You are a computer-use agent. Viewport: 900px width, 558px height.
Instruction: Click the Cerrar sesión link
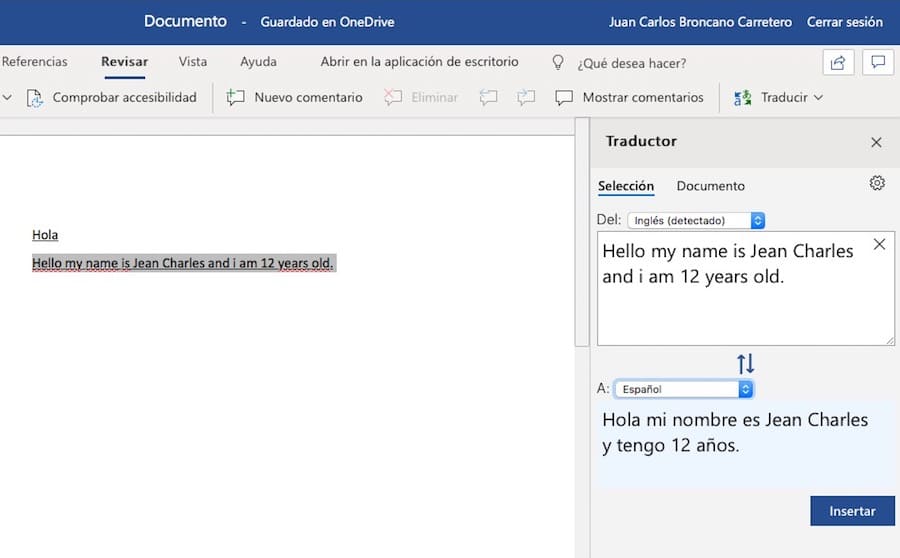pyautogui.click(x=846, y=22)
